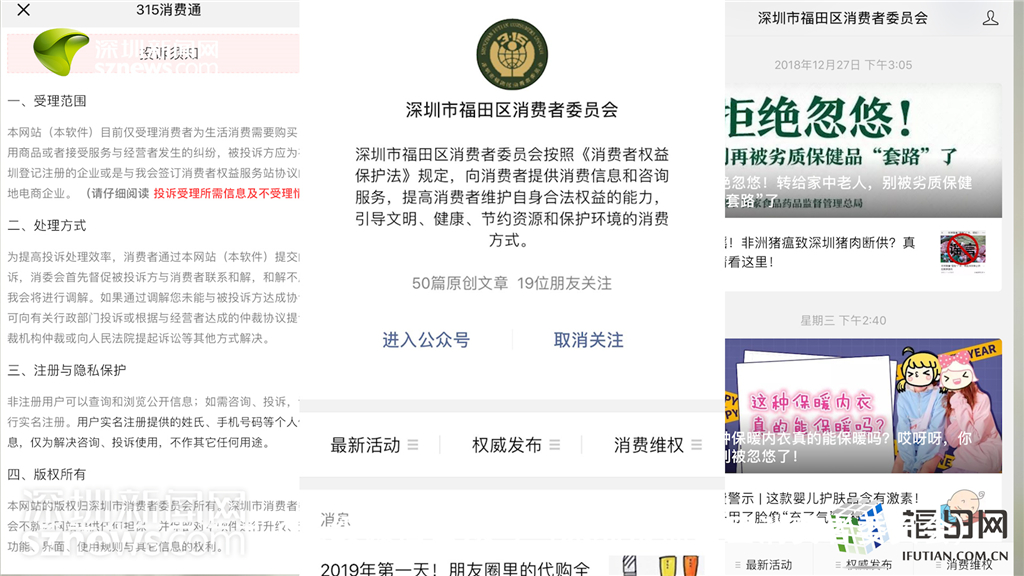View the 50篇原创文章 count
The width and height of the screenshot is (1024, 576).
[x=459, y=283]
